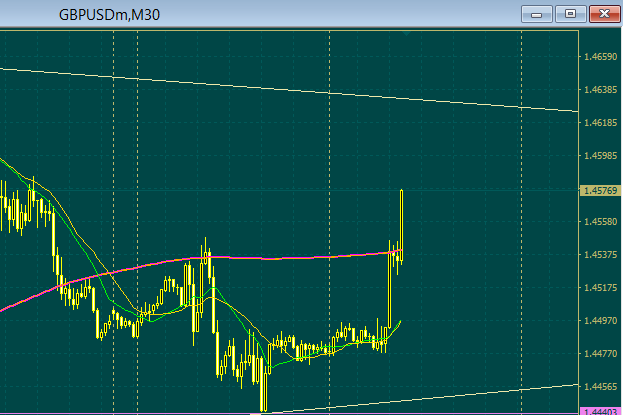Click price scale value 1.45375
Screen dimensions: 623x415
[600, 254]
